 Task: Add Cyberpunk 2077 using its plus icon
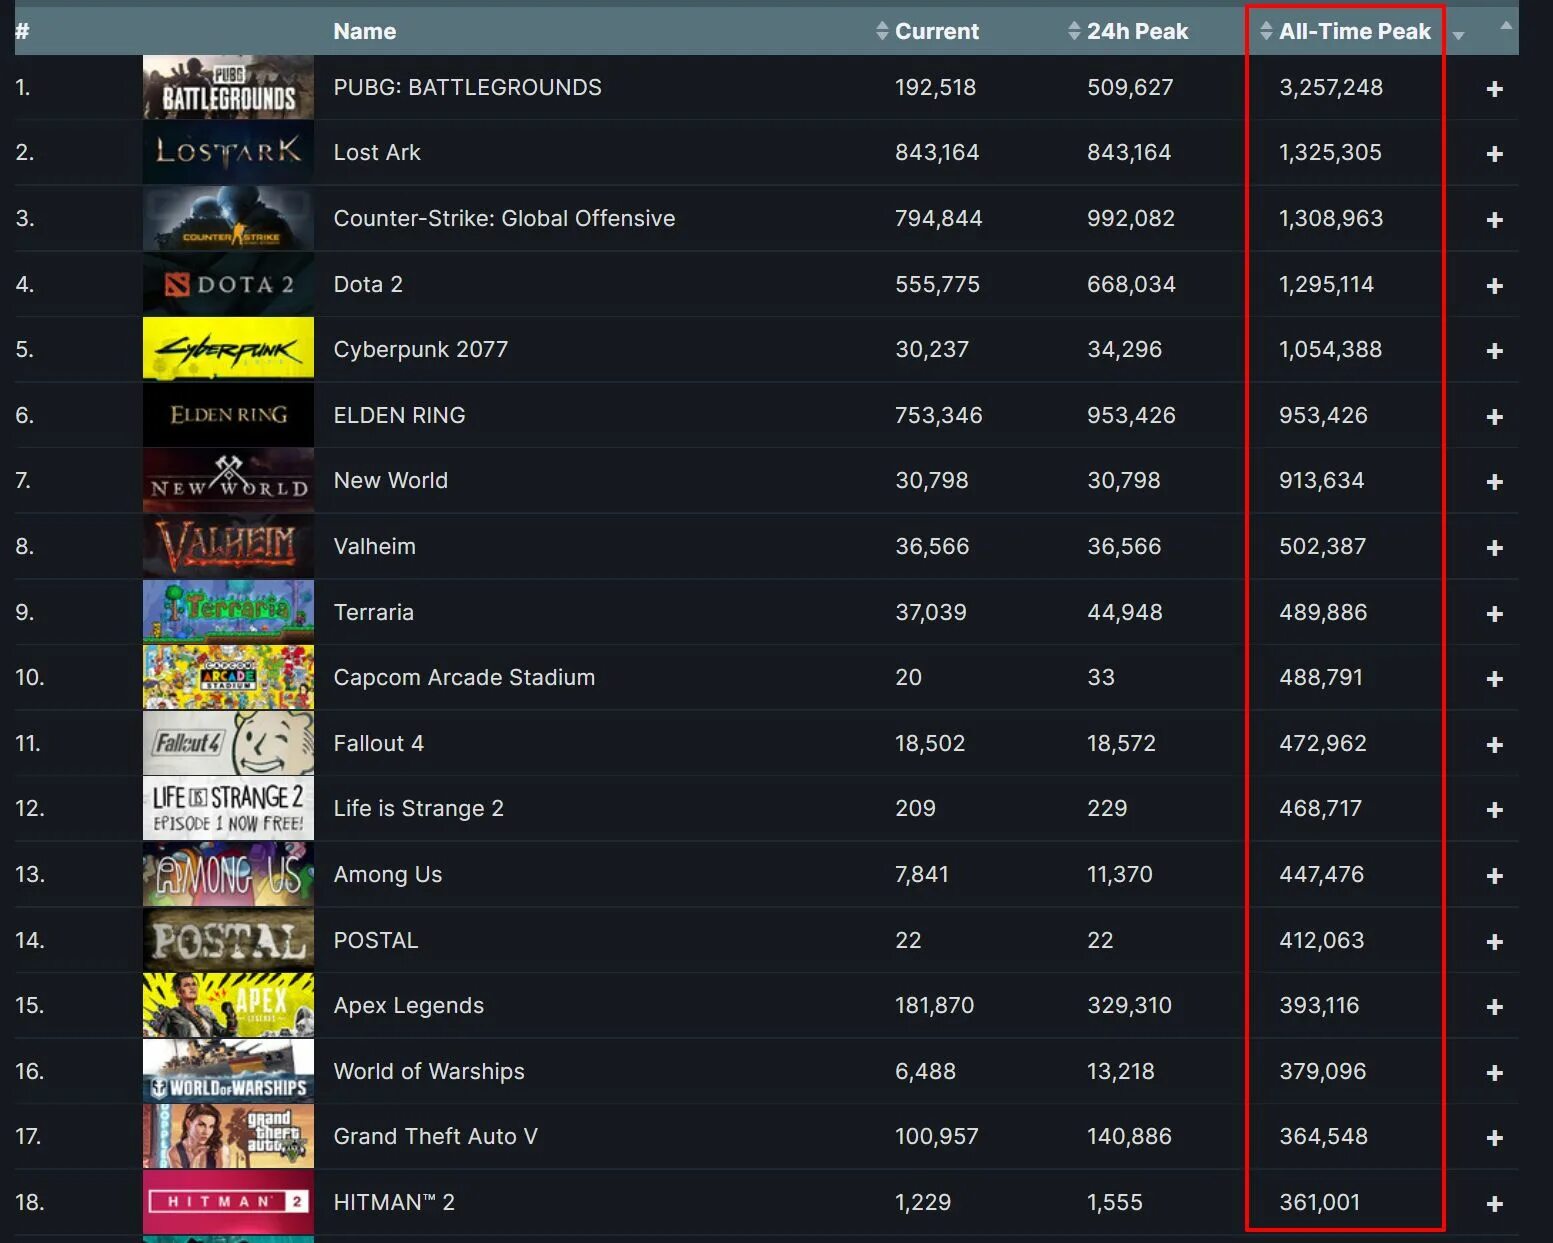(1494, 351)
